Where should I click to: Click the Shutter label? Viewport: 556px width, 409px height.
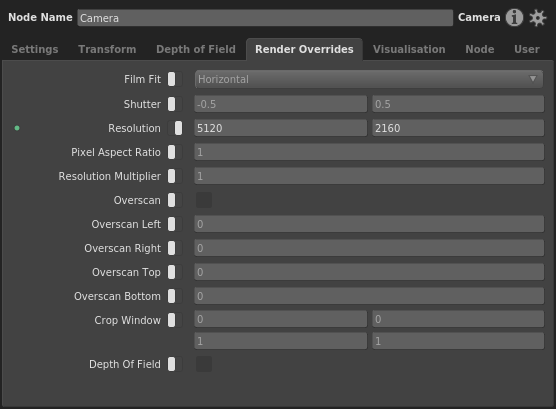coord(142,104)
